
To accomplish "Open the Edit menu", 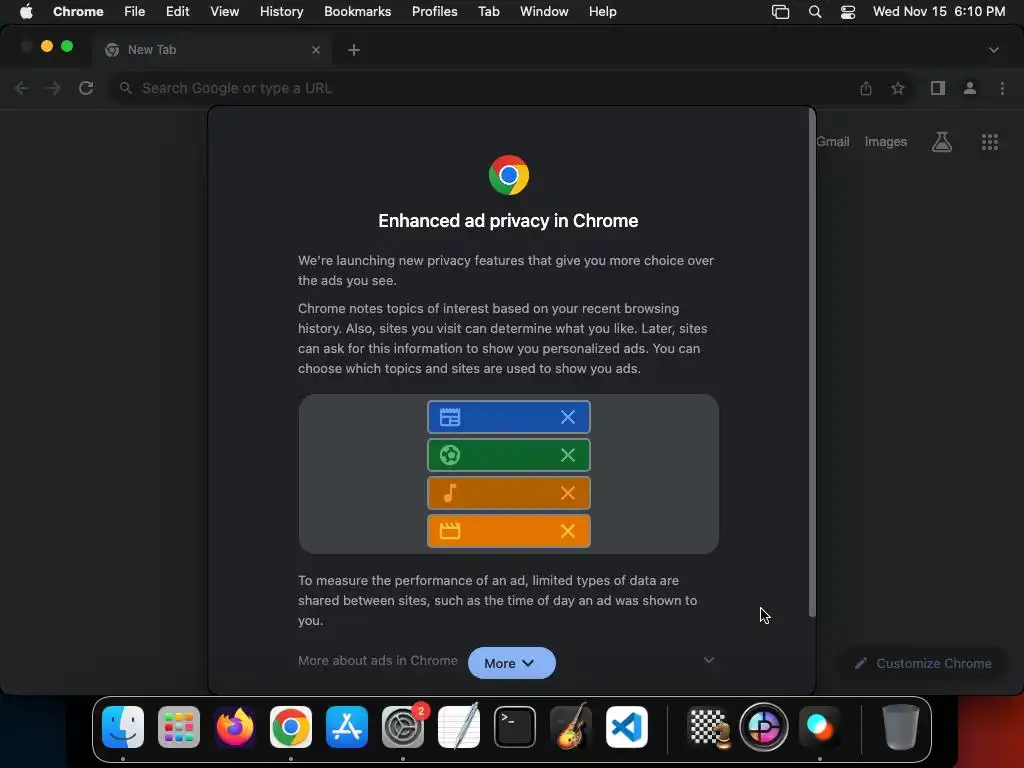I will (177, 11).
